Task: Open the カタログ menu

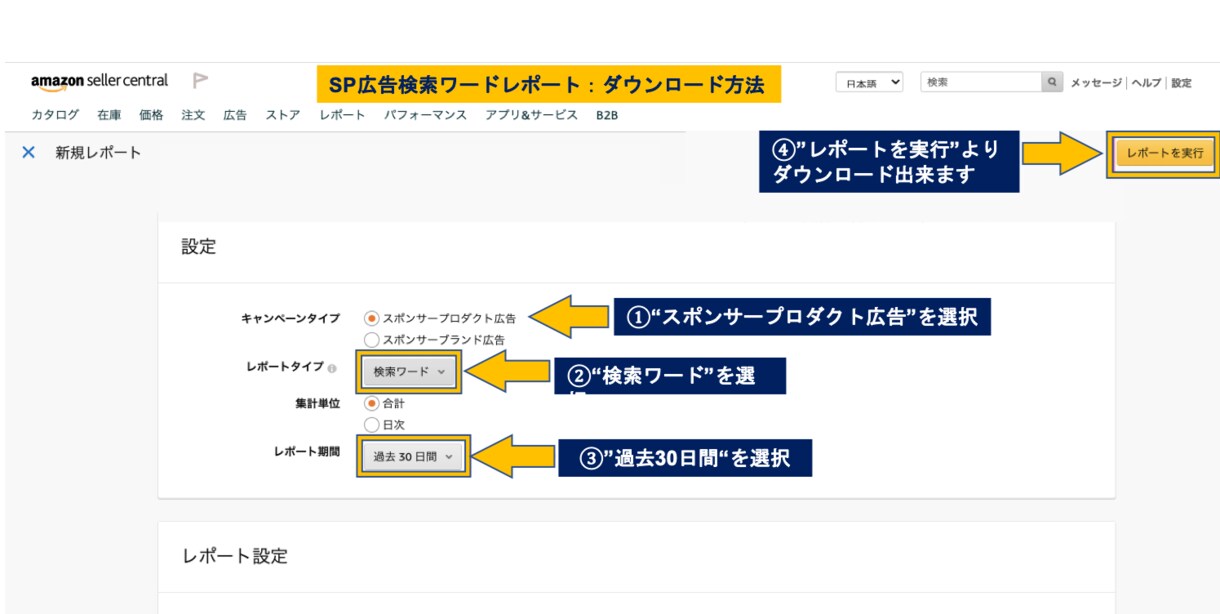Action: [55, 115]
